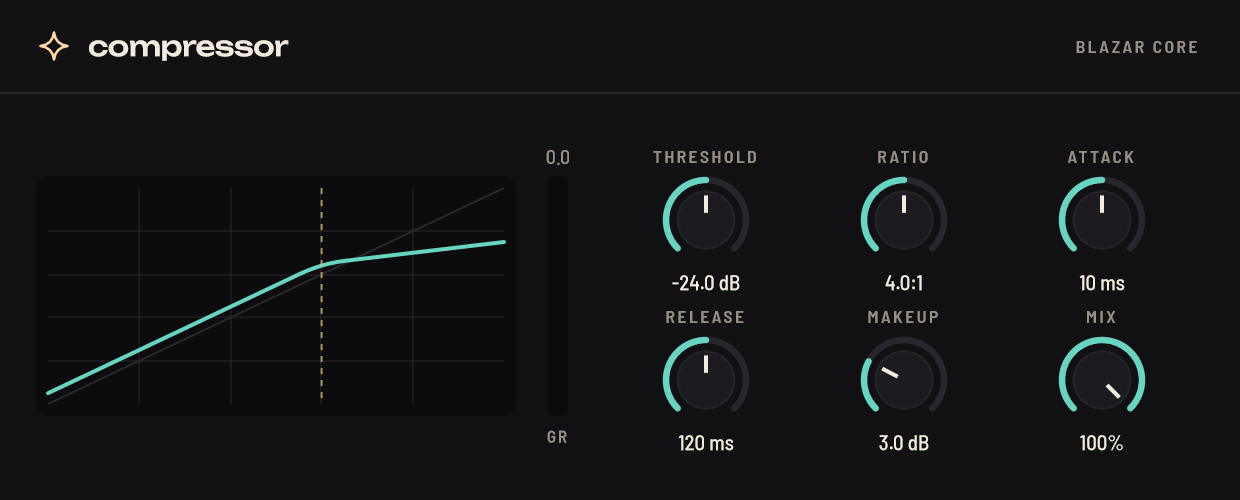Select the 100% mix value
Image resolution: width=1240 pixels, height=500 pixels.
[1102, 443]
